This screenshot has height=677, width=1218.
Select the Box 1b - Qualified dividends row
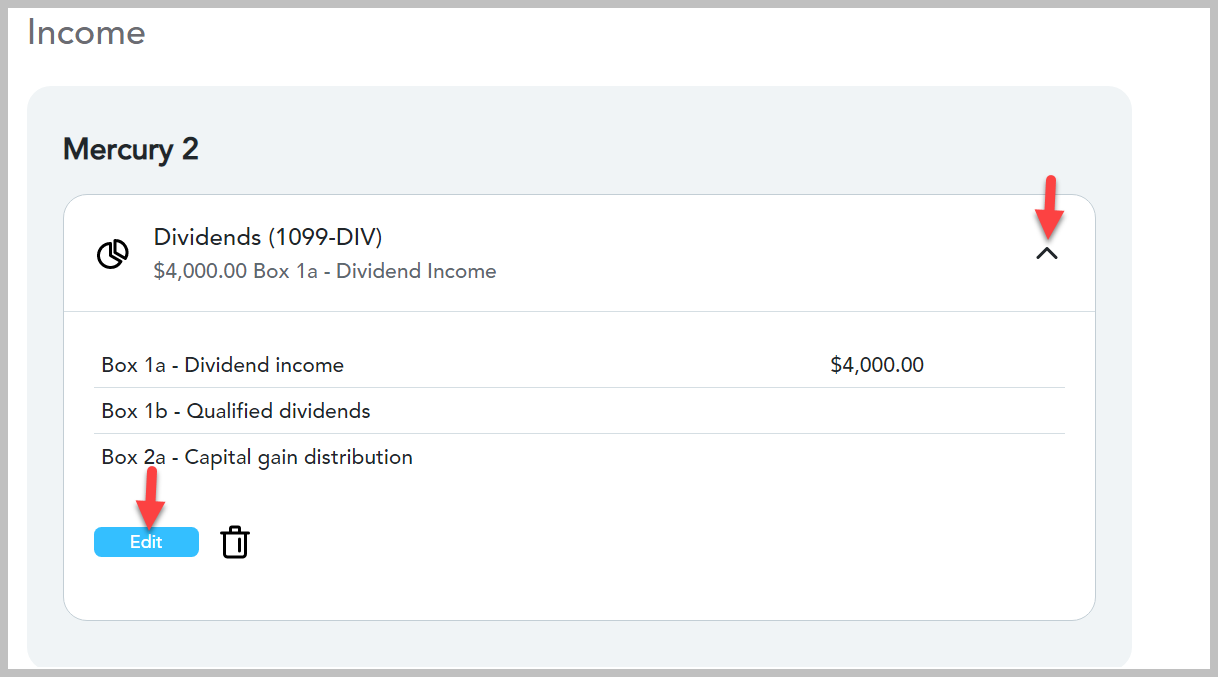579,411
